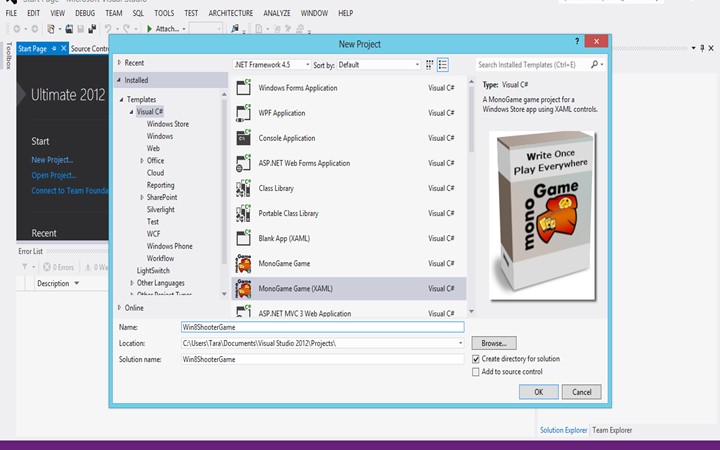Click the Browse... button
Image resolution: width=720 pixels, height=450 pixels.
(x=493, y=343)
